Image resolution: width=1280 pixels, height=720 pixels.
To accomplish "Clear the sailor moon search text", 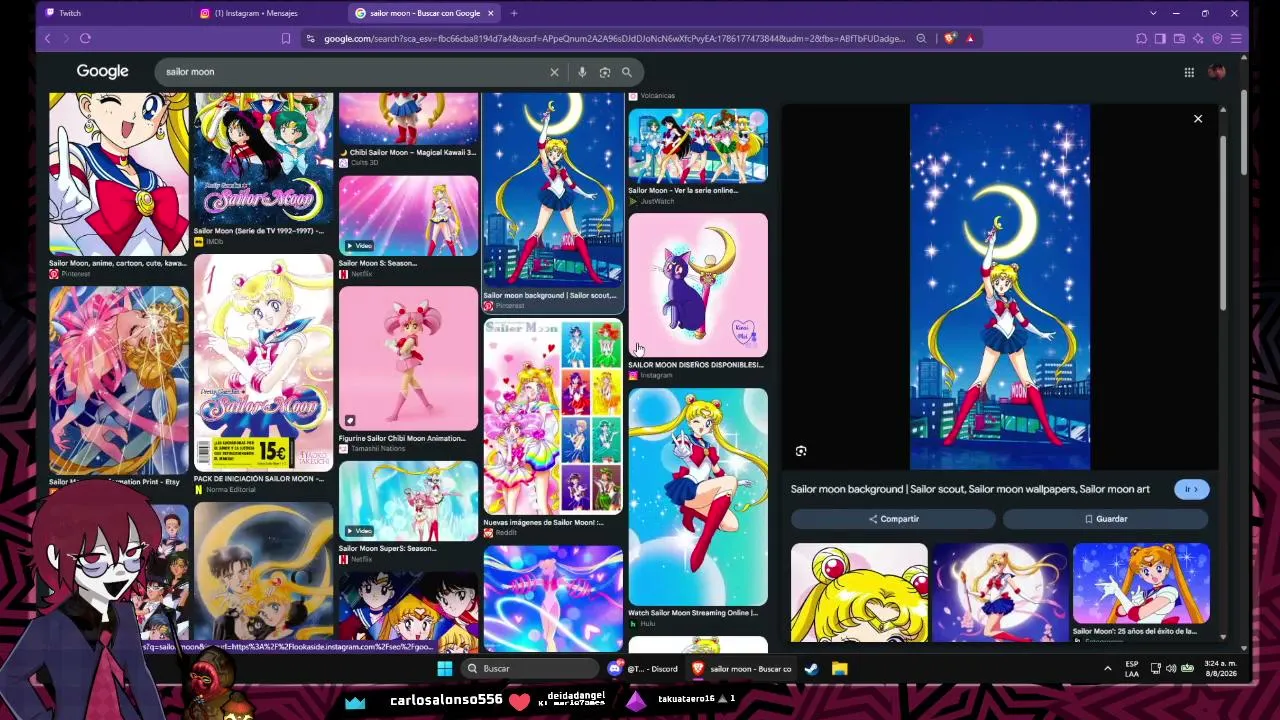I will 554,72.
